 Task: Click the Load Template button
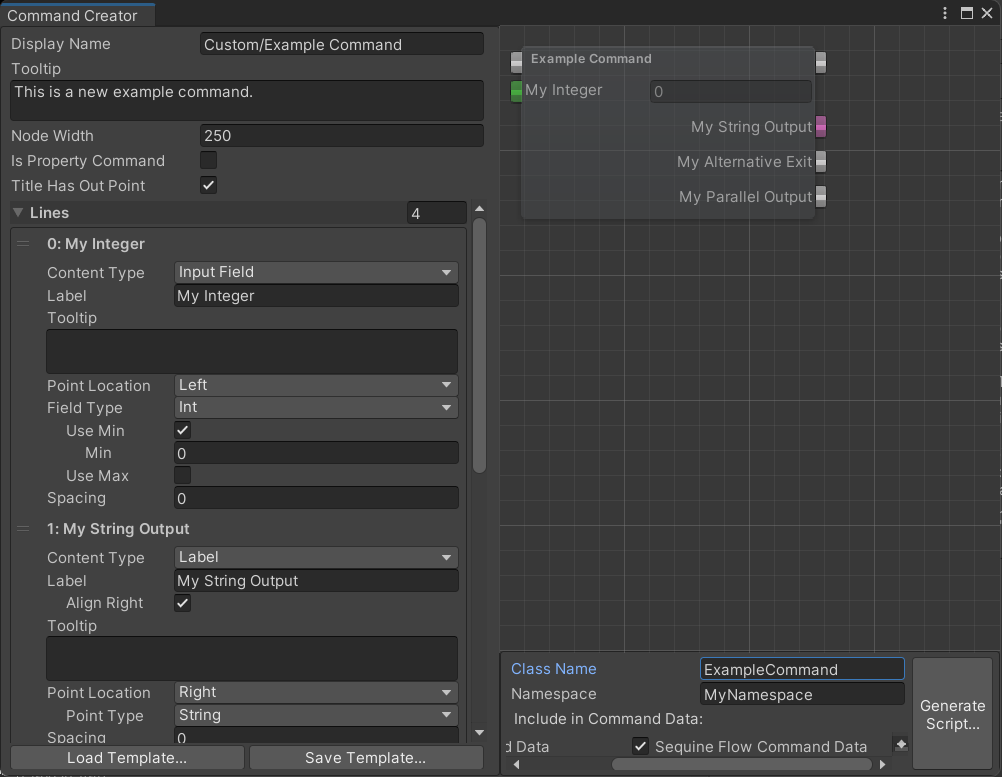[x=127, y=758]
